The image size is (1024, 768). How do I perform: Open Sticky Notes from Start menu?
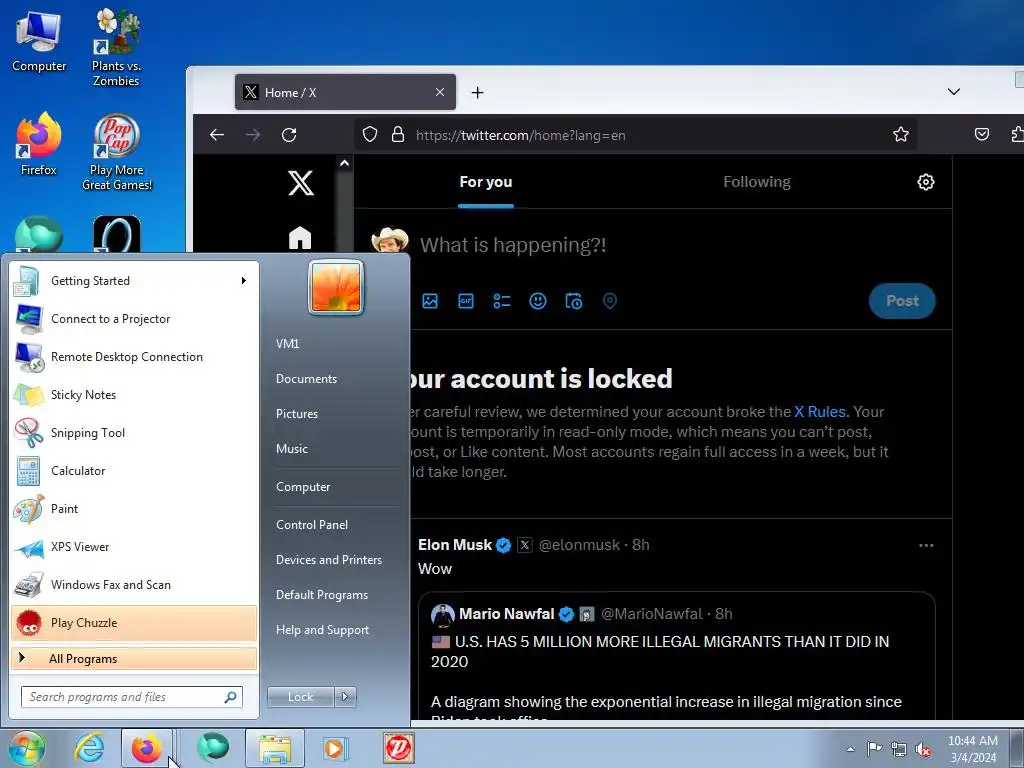point(134,394)
